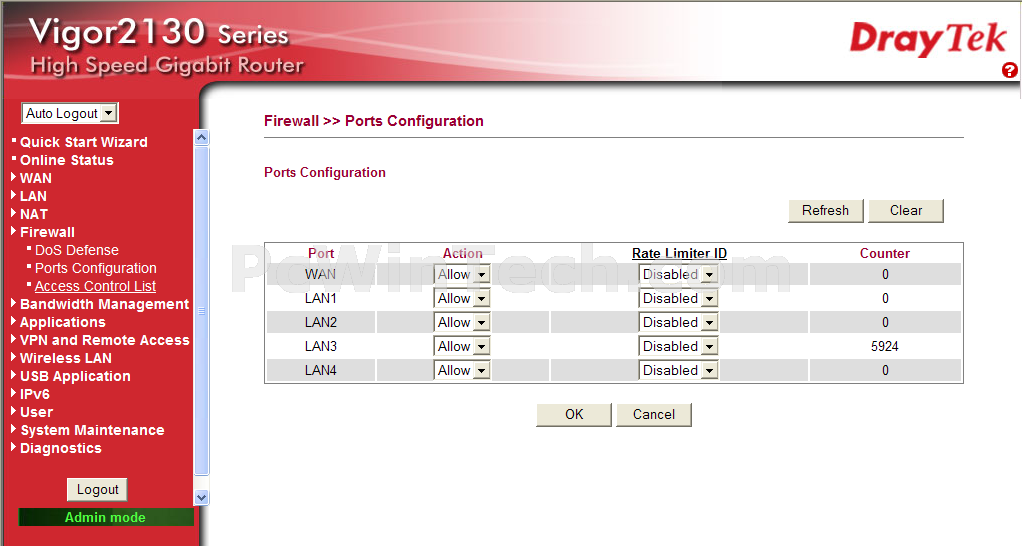
Task: Expand Bandwidth Management menu
Action: [104, 304]
